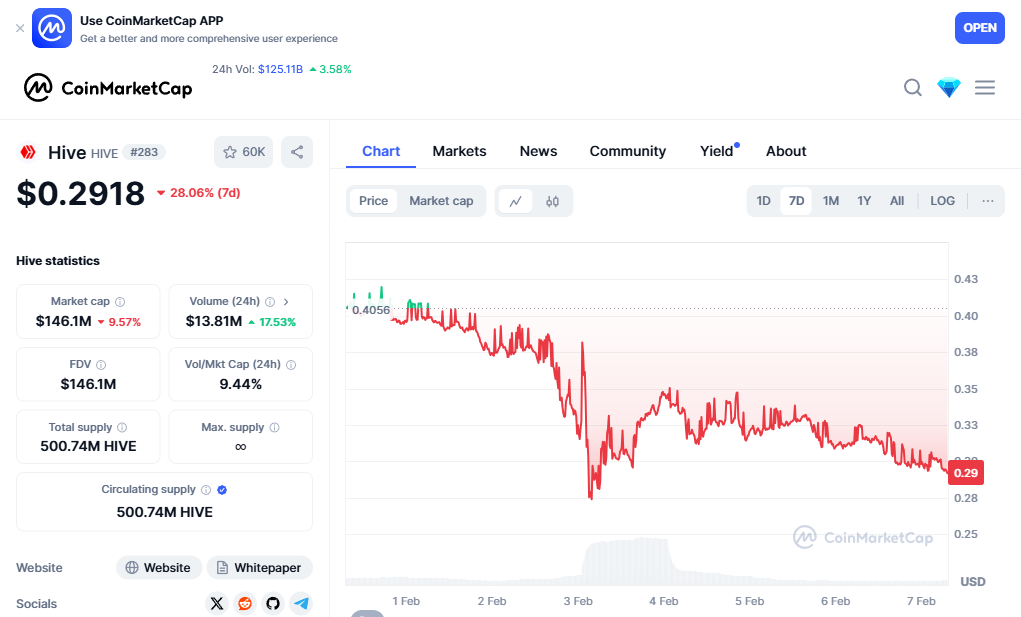Open the Reddit social icon

coord(245,603)
